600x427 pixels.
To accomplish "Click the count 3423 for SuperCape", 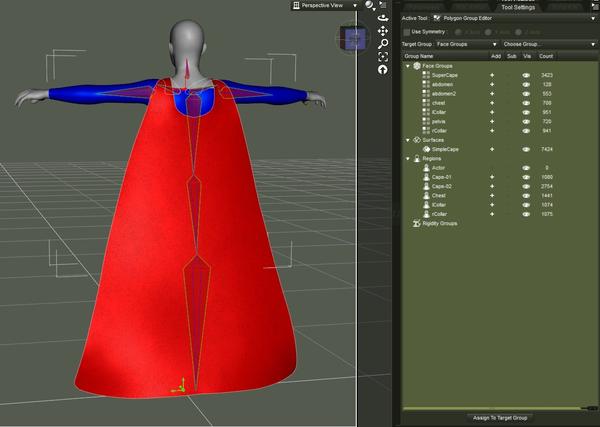I will point(546,75).
